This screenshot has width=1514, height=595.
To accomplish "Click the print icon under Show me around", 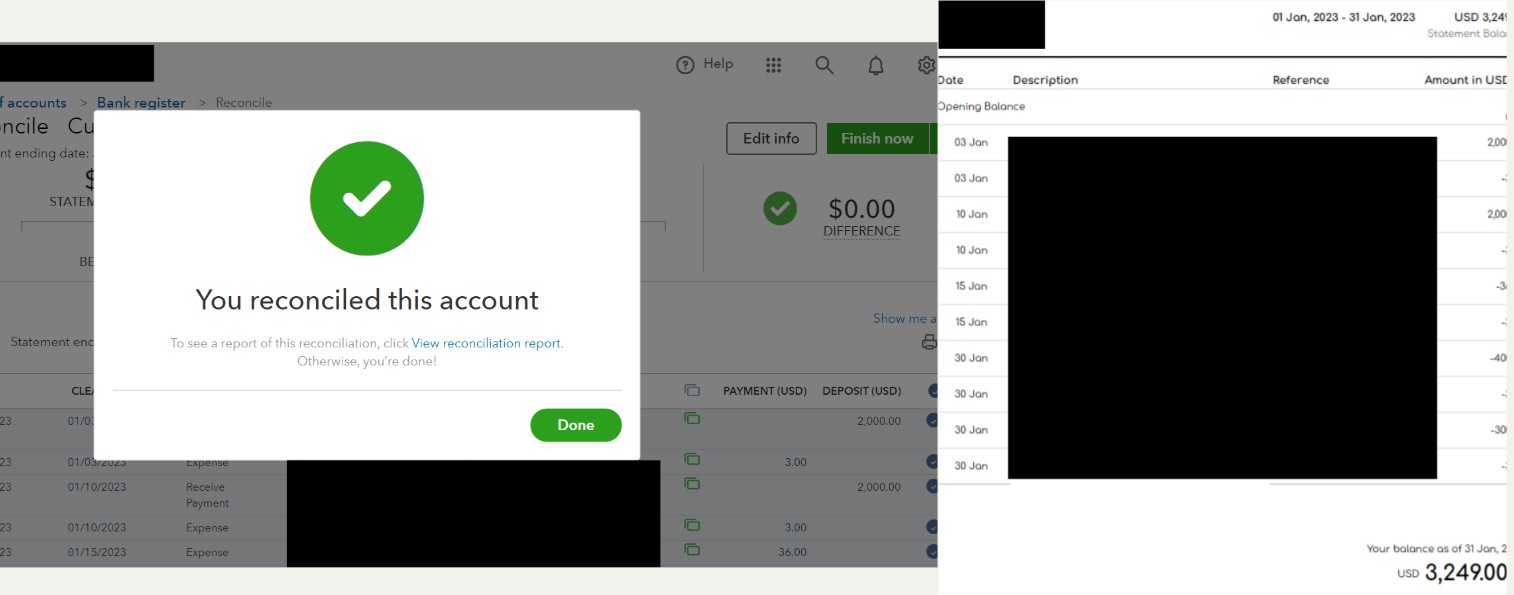I will (929, 342).
